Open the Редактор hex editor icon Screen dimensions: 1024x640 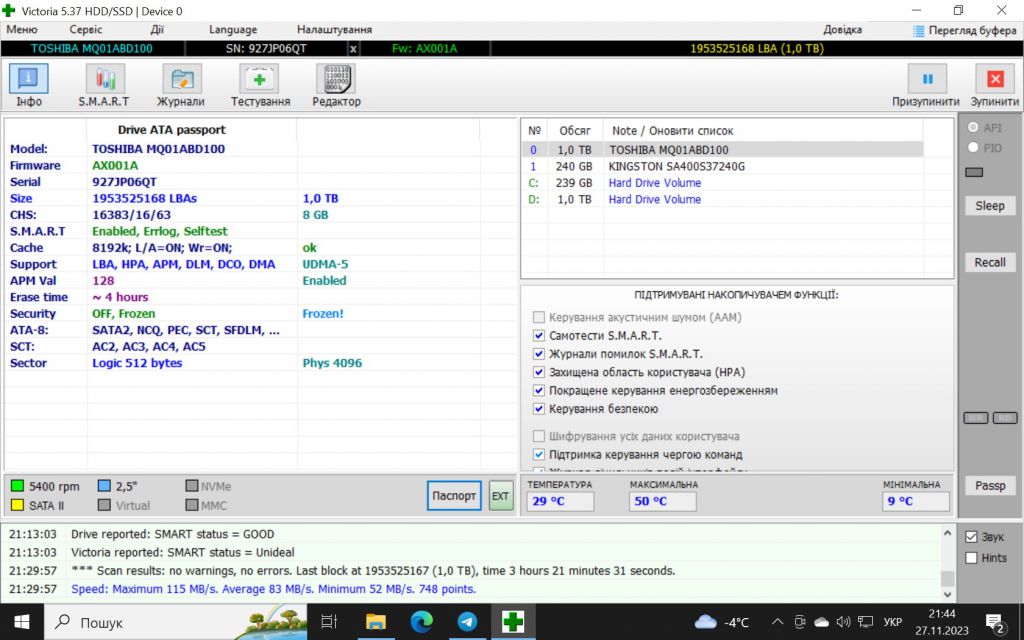tap(336, 79)
